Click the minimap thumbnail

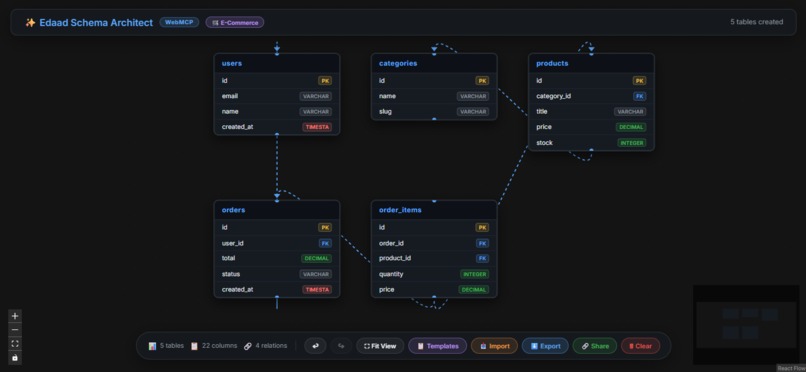click(x=746, y=325)
